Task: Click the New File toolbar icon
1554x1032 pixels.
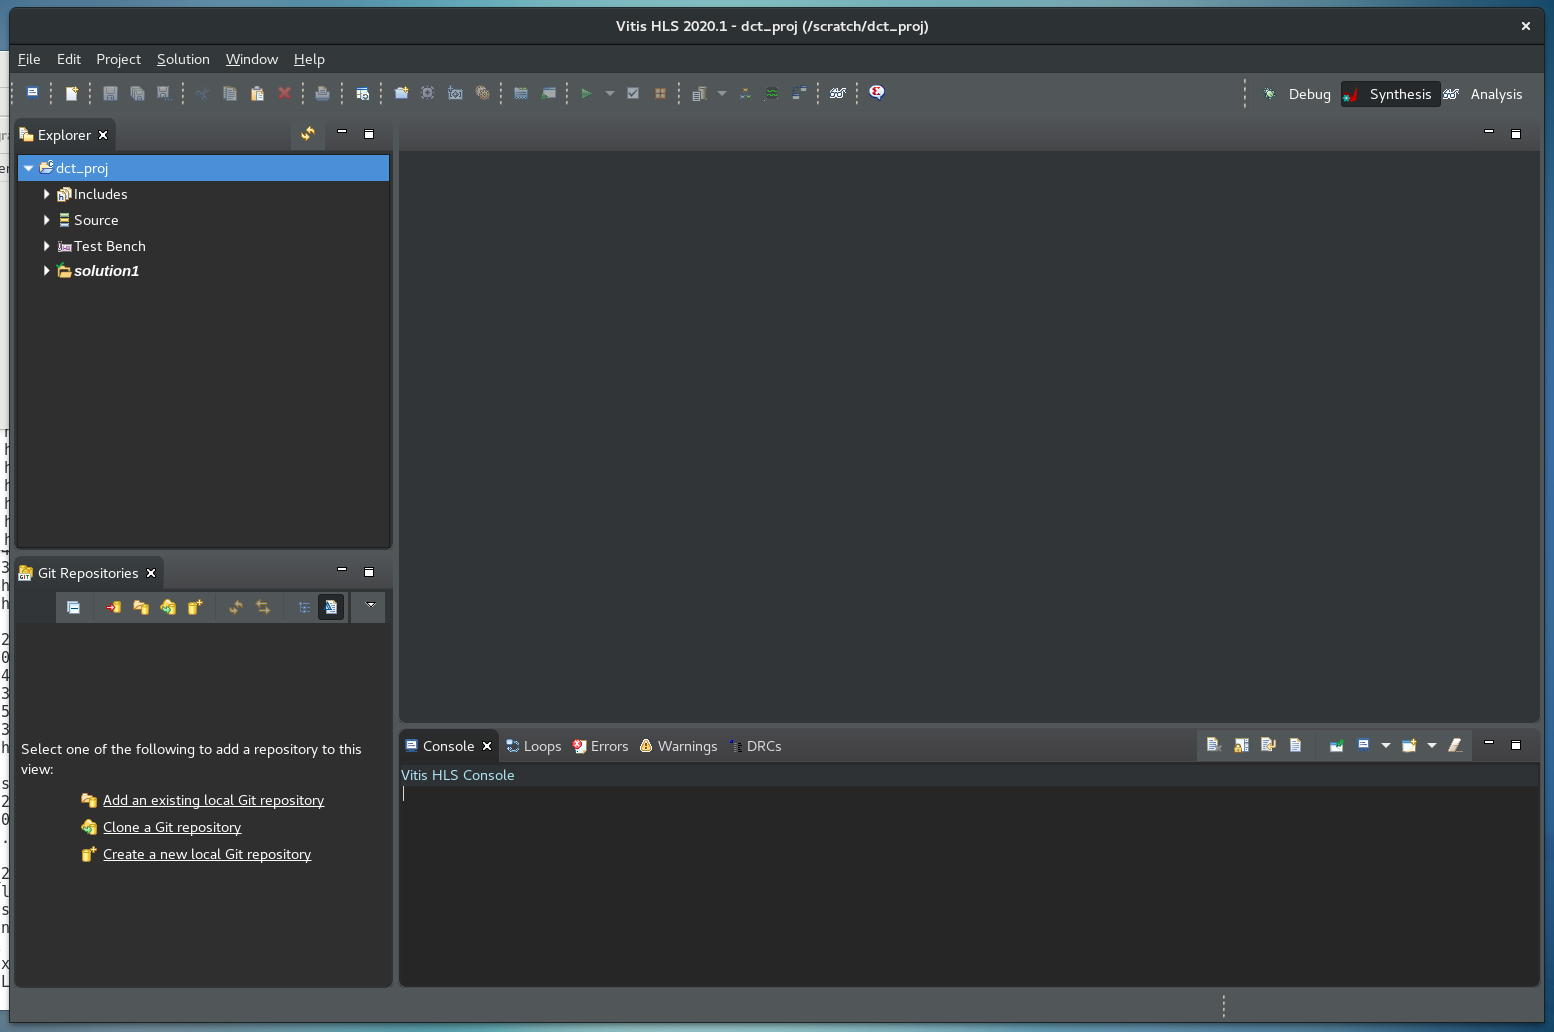Action: 71,94
